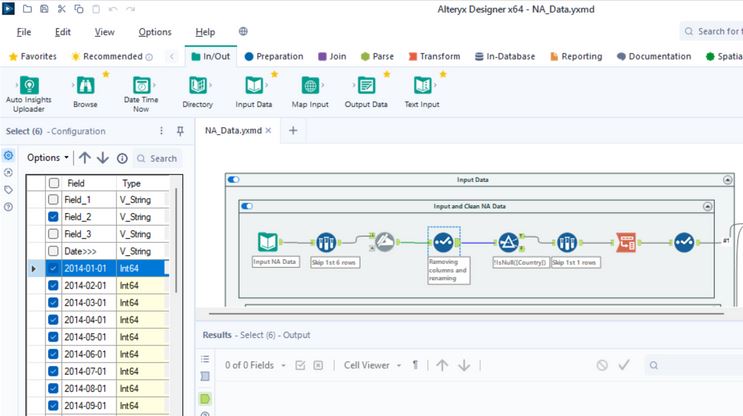Toggle the Input Data container switch

pyautogui.click(x=234, y=180)
